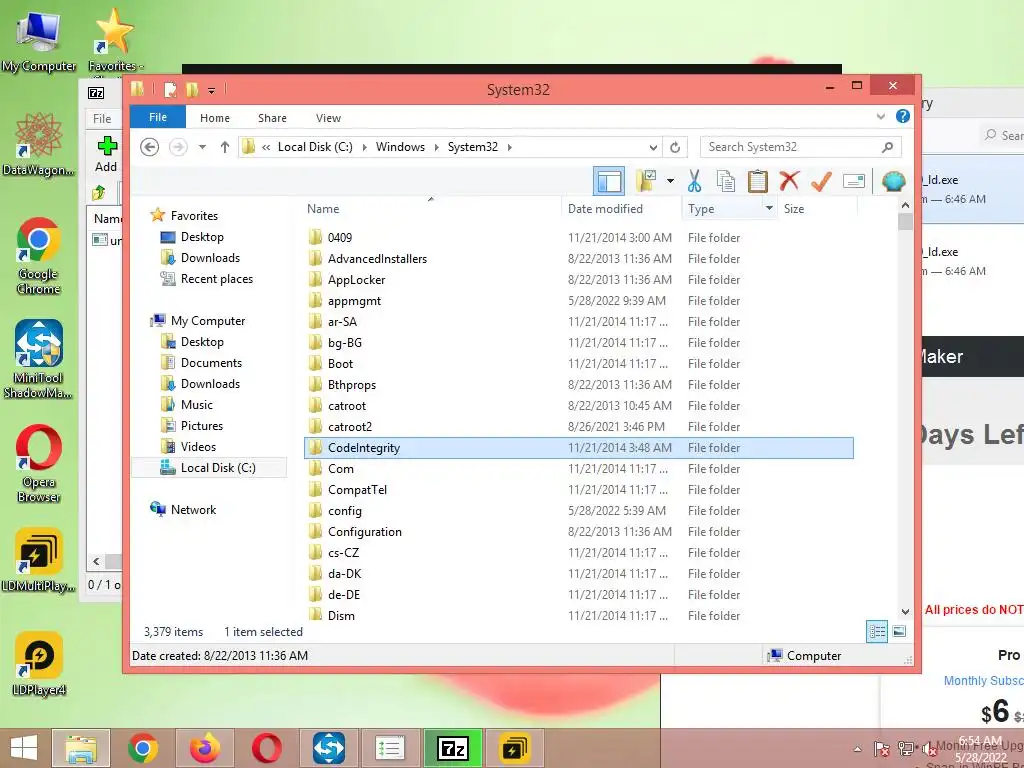
Task: Open the Type column filter dropdown
Action: pyautogui.click(x=769, y=209)
